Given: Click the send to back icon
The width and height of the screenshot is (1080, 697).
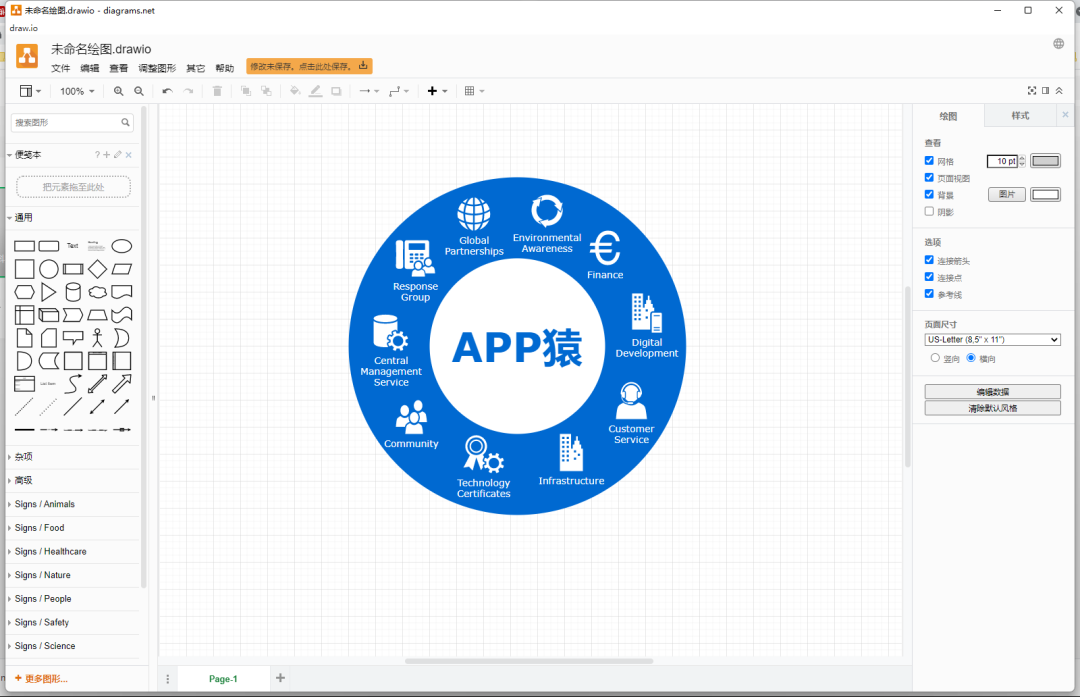Looking at the screenshot, I should tap(266, 91).
